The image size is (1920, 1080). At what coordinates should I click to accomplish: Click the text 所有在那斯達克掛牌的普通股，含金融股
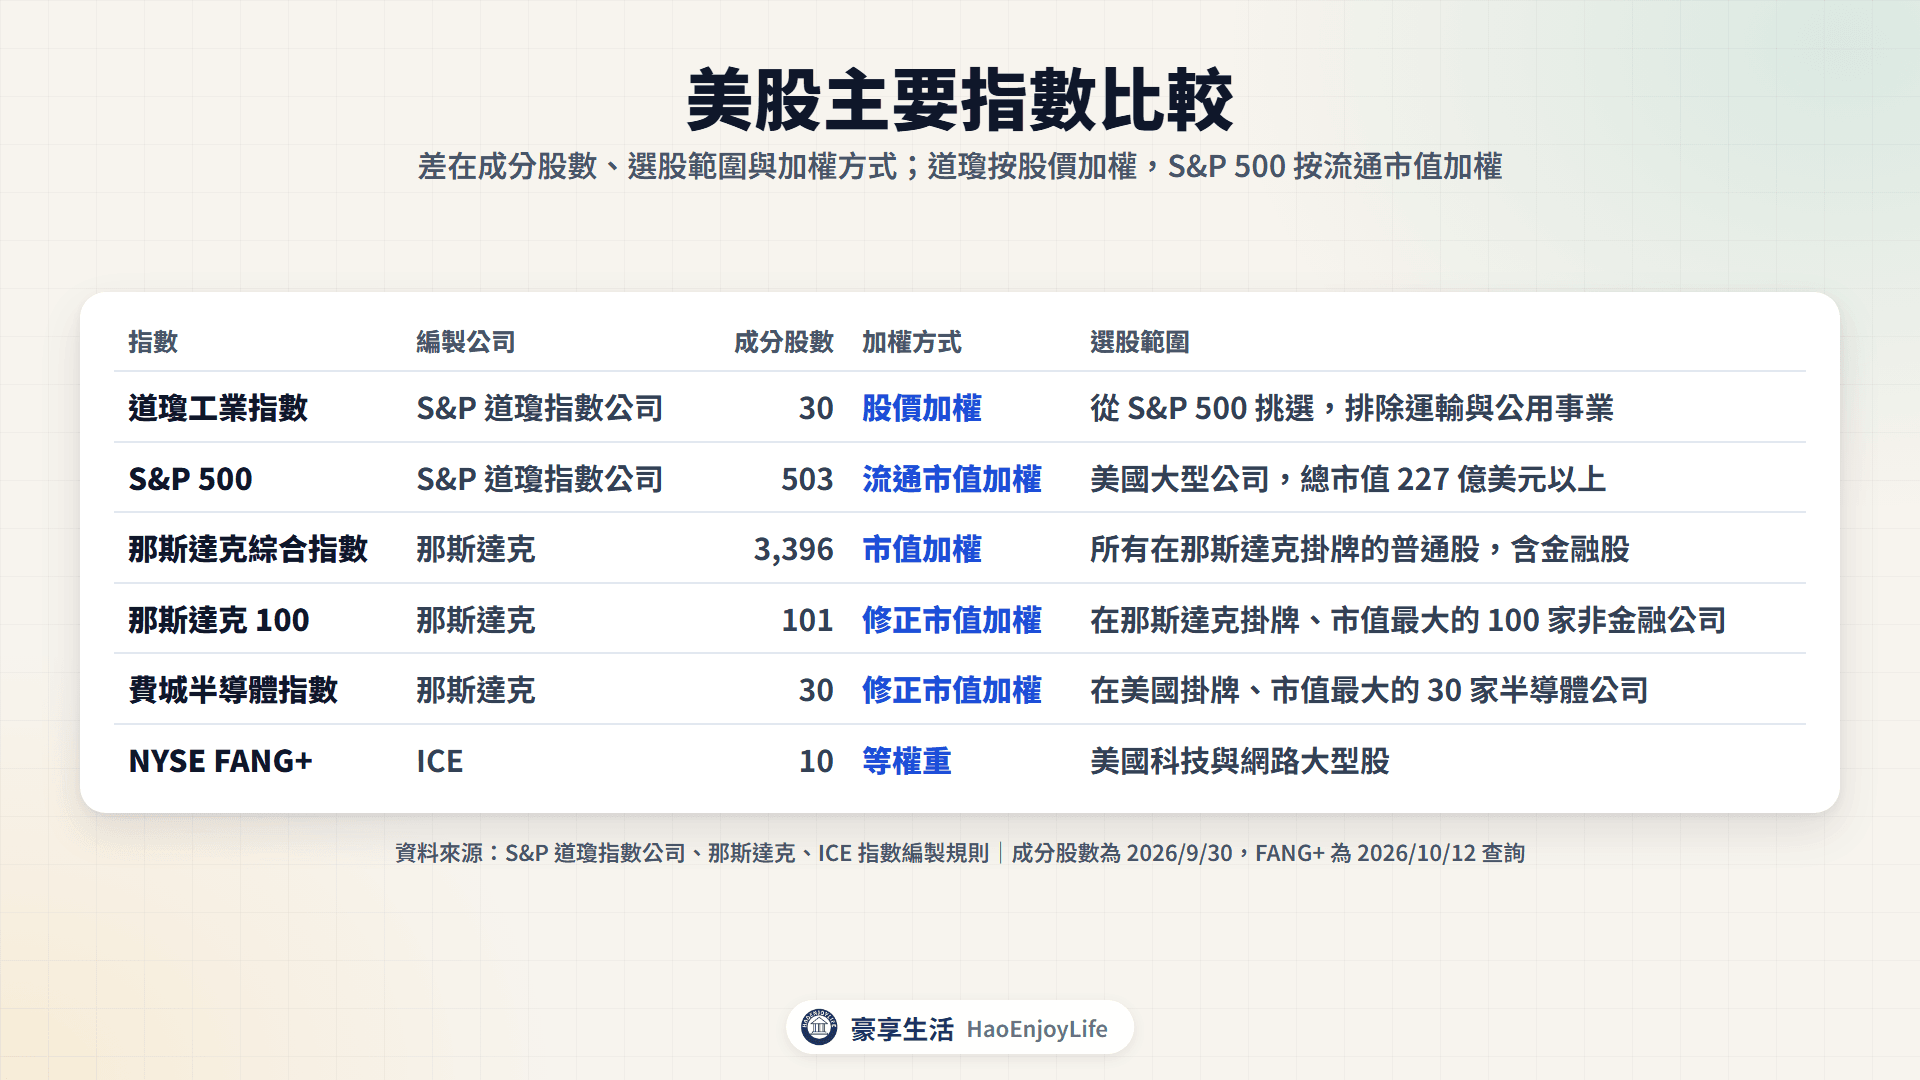[1360, 549]
